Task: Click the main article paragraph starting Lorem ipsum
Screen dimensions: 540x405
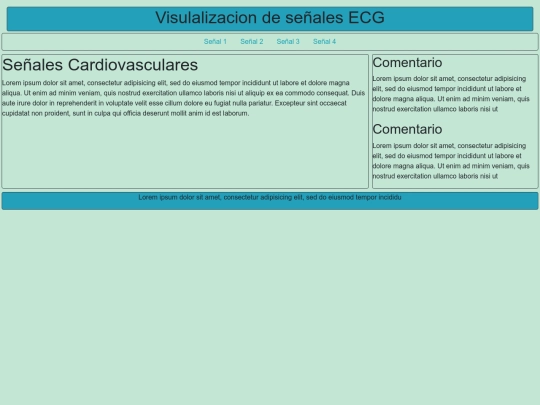Action: (x=183, y=98)
